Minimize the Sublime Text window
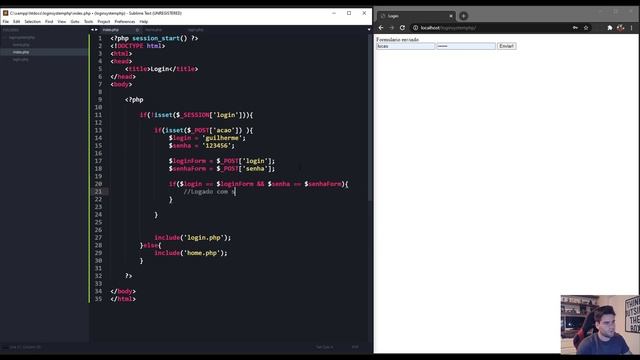Viewport: 640px width, 360px height. click(334, 13)
